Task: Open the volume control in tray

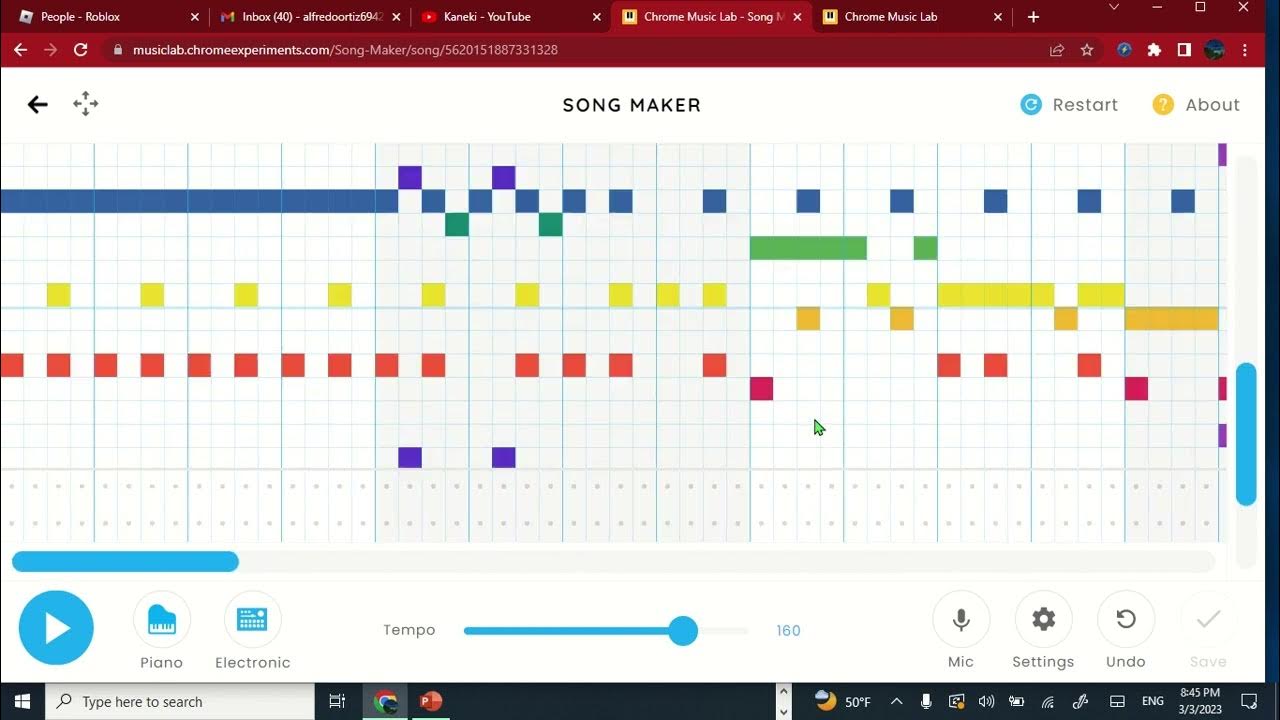Action: [986, 701]
